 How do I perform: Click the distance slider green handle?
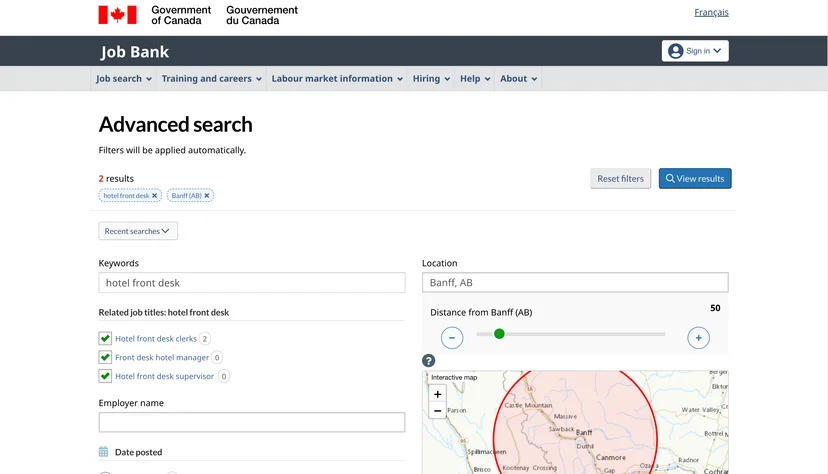(x=499, y=334)
